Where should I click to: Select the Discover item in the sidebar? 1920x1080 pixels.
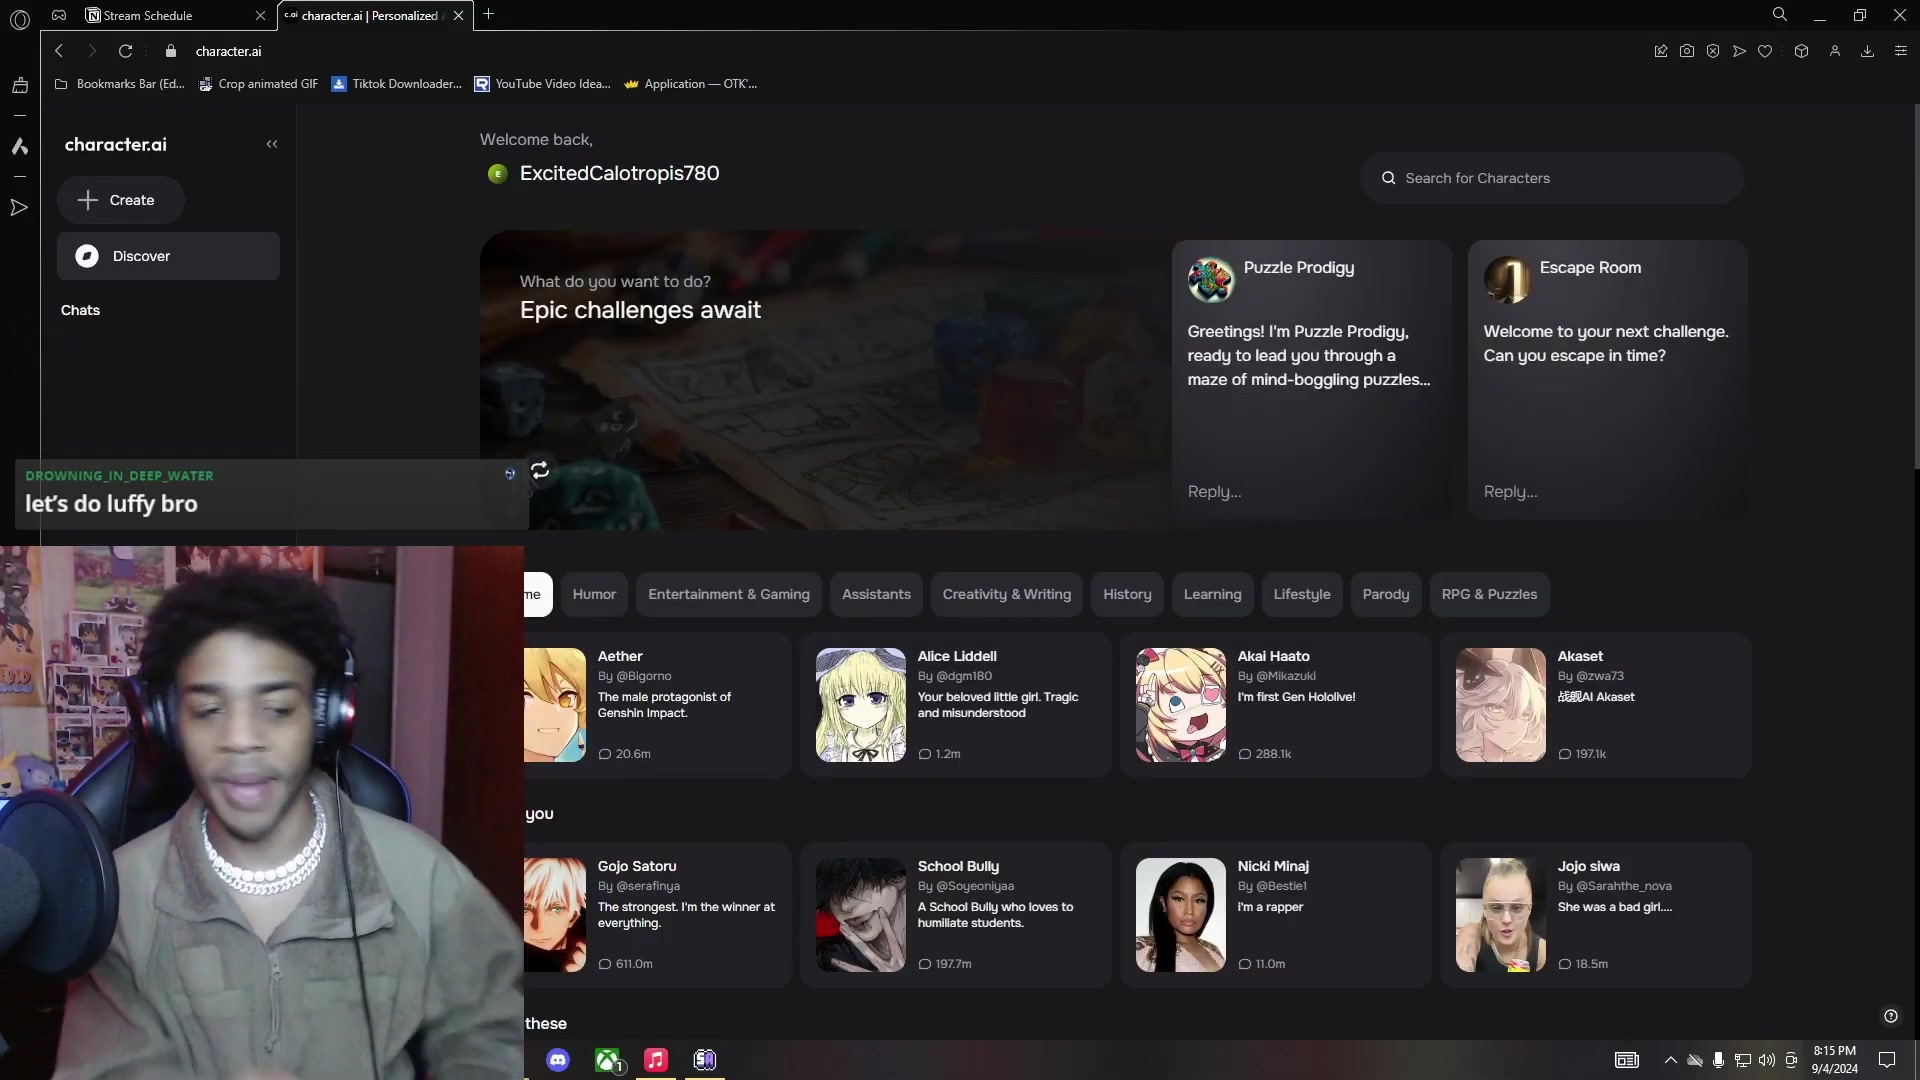click(168, 256)
